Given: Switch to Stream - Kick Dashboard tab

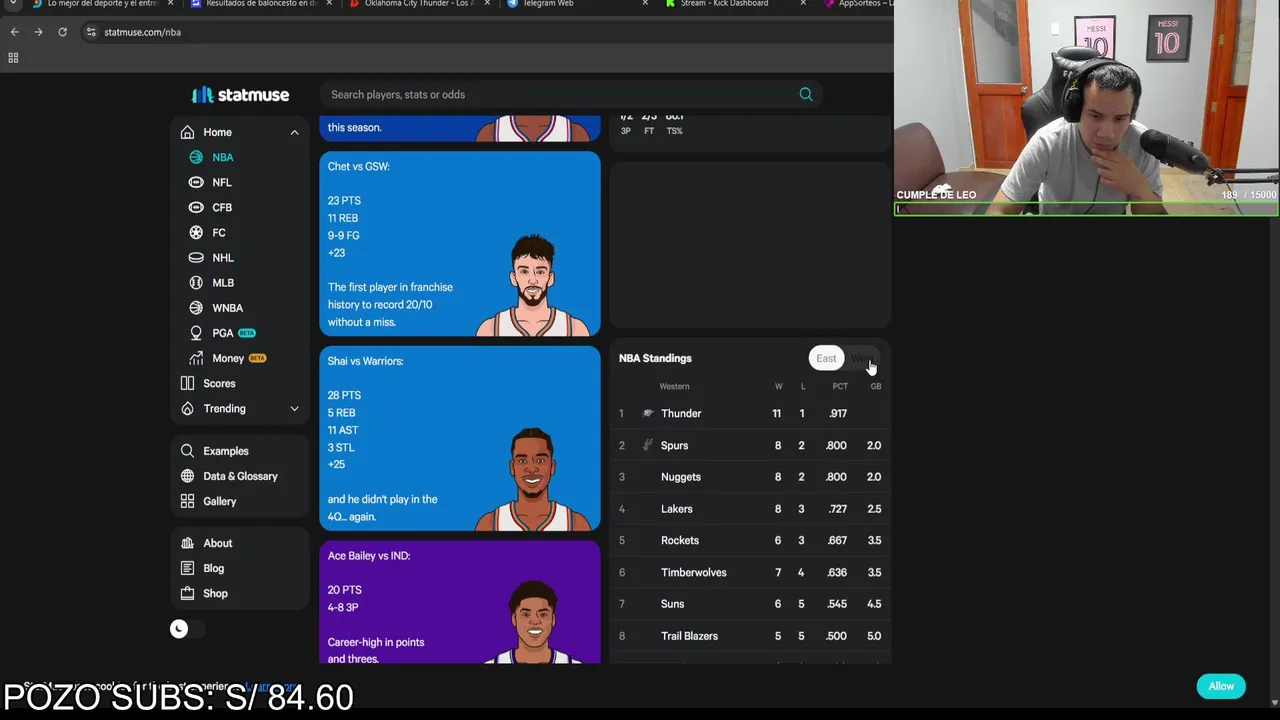Looking at the screenshot, I should point(723,4).
